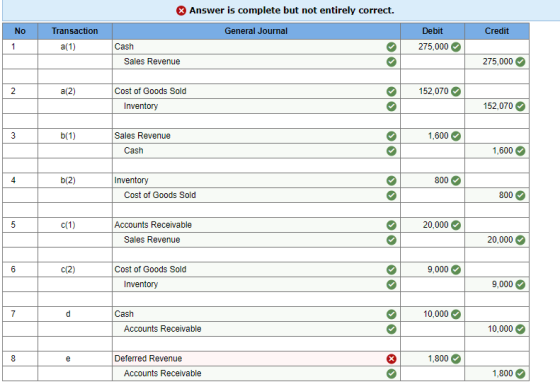560x389 pixels.
Task: Click the 10,000 credit amount for transaction d
Action: coord(497,329)
